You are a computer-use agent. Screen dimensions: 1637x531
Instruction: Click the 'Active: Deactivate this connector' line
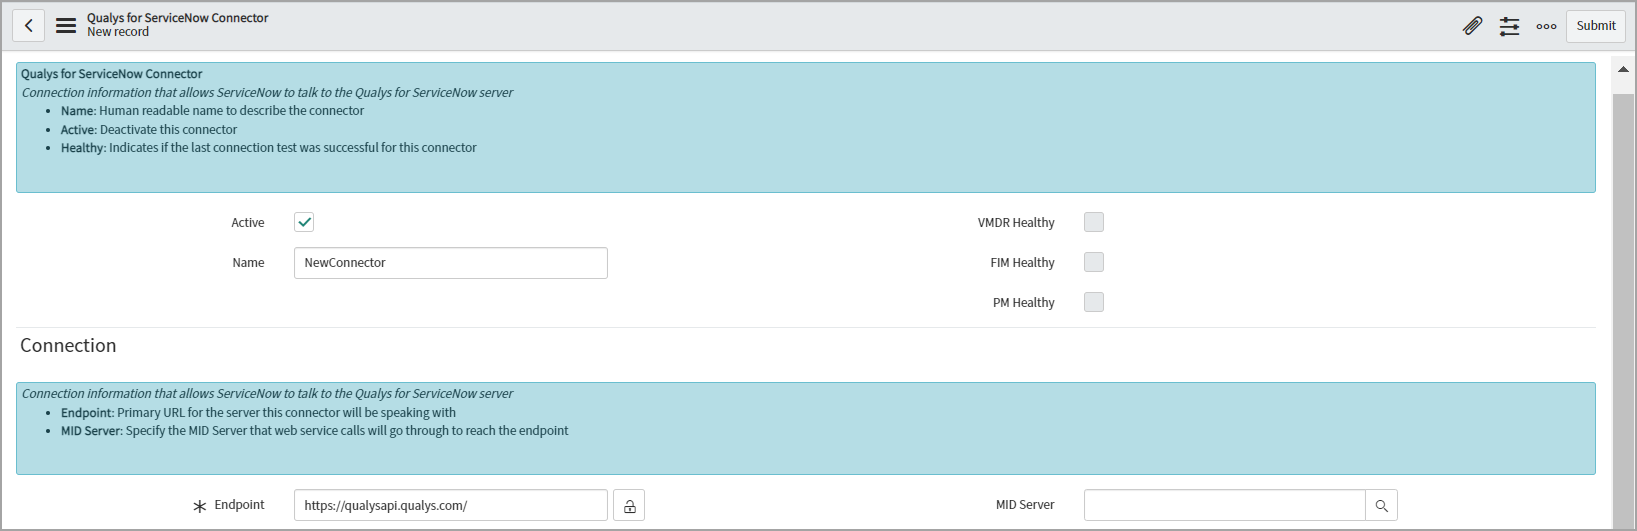point(149,130)
